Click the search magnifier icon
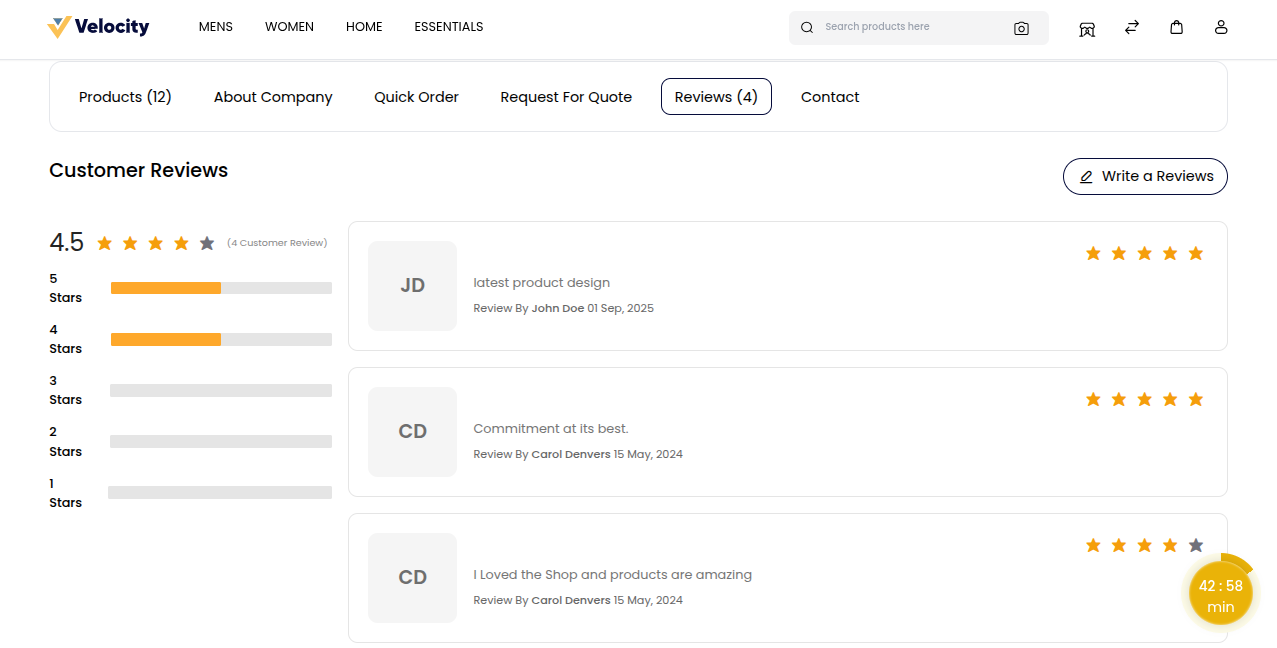 click(807, 28)
